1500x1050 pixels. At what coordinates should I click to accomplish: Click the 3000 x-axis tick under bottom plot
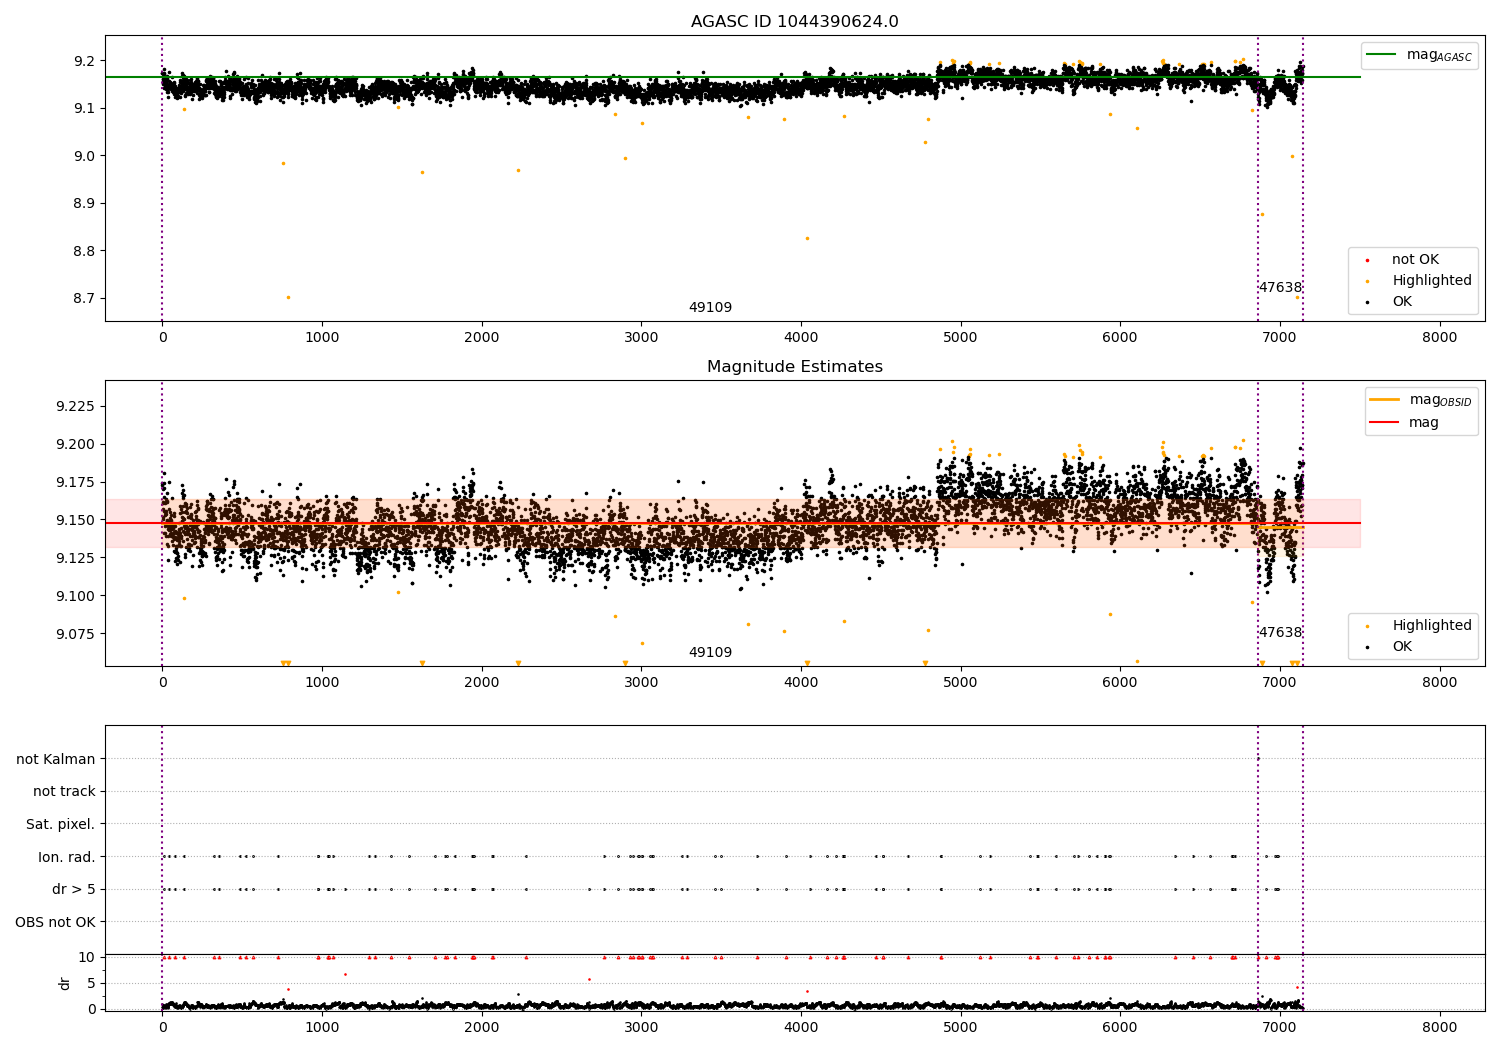click(x=641, y=1028)
